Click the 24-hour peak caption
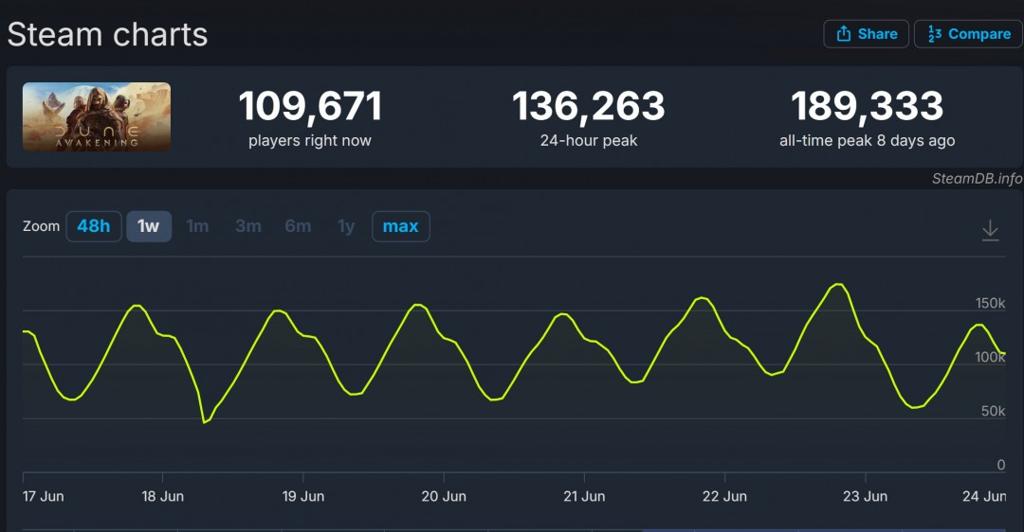The width and height of the screenshot is (1024, 532). [588, 140]
